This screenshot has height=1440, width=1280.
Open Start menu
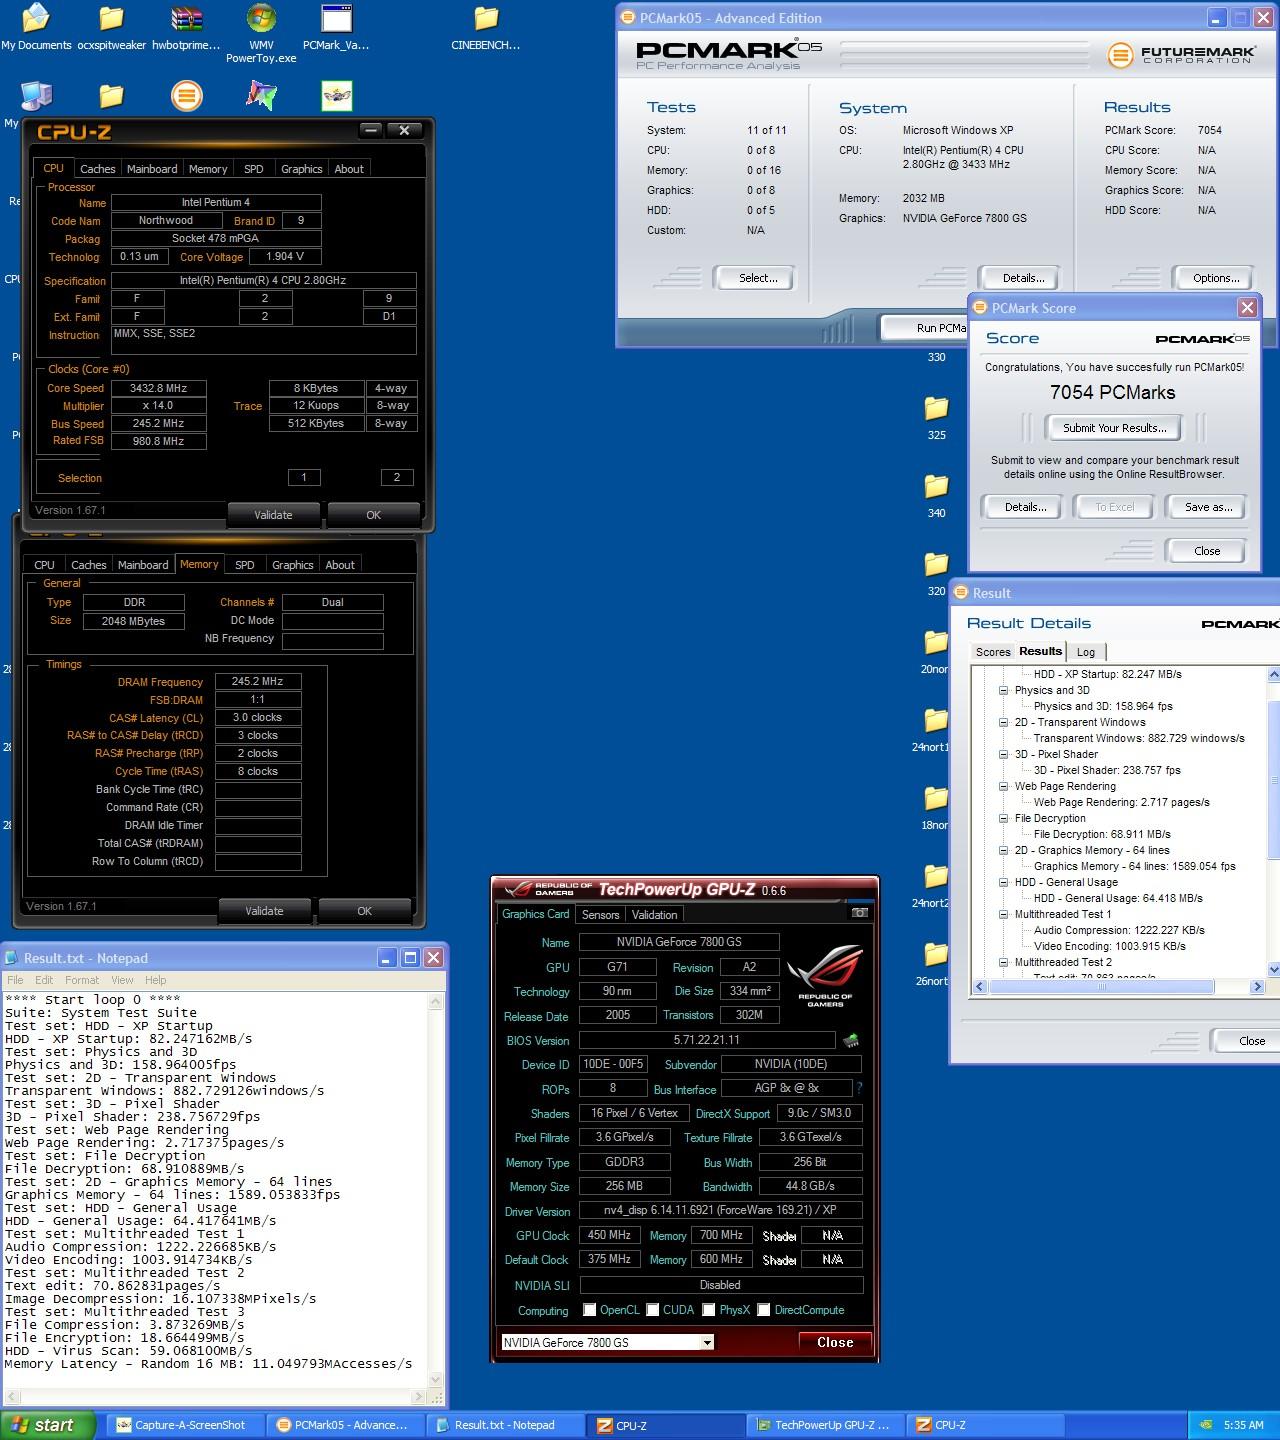click(x=47, y=1425)
